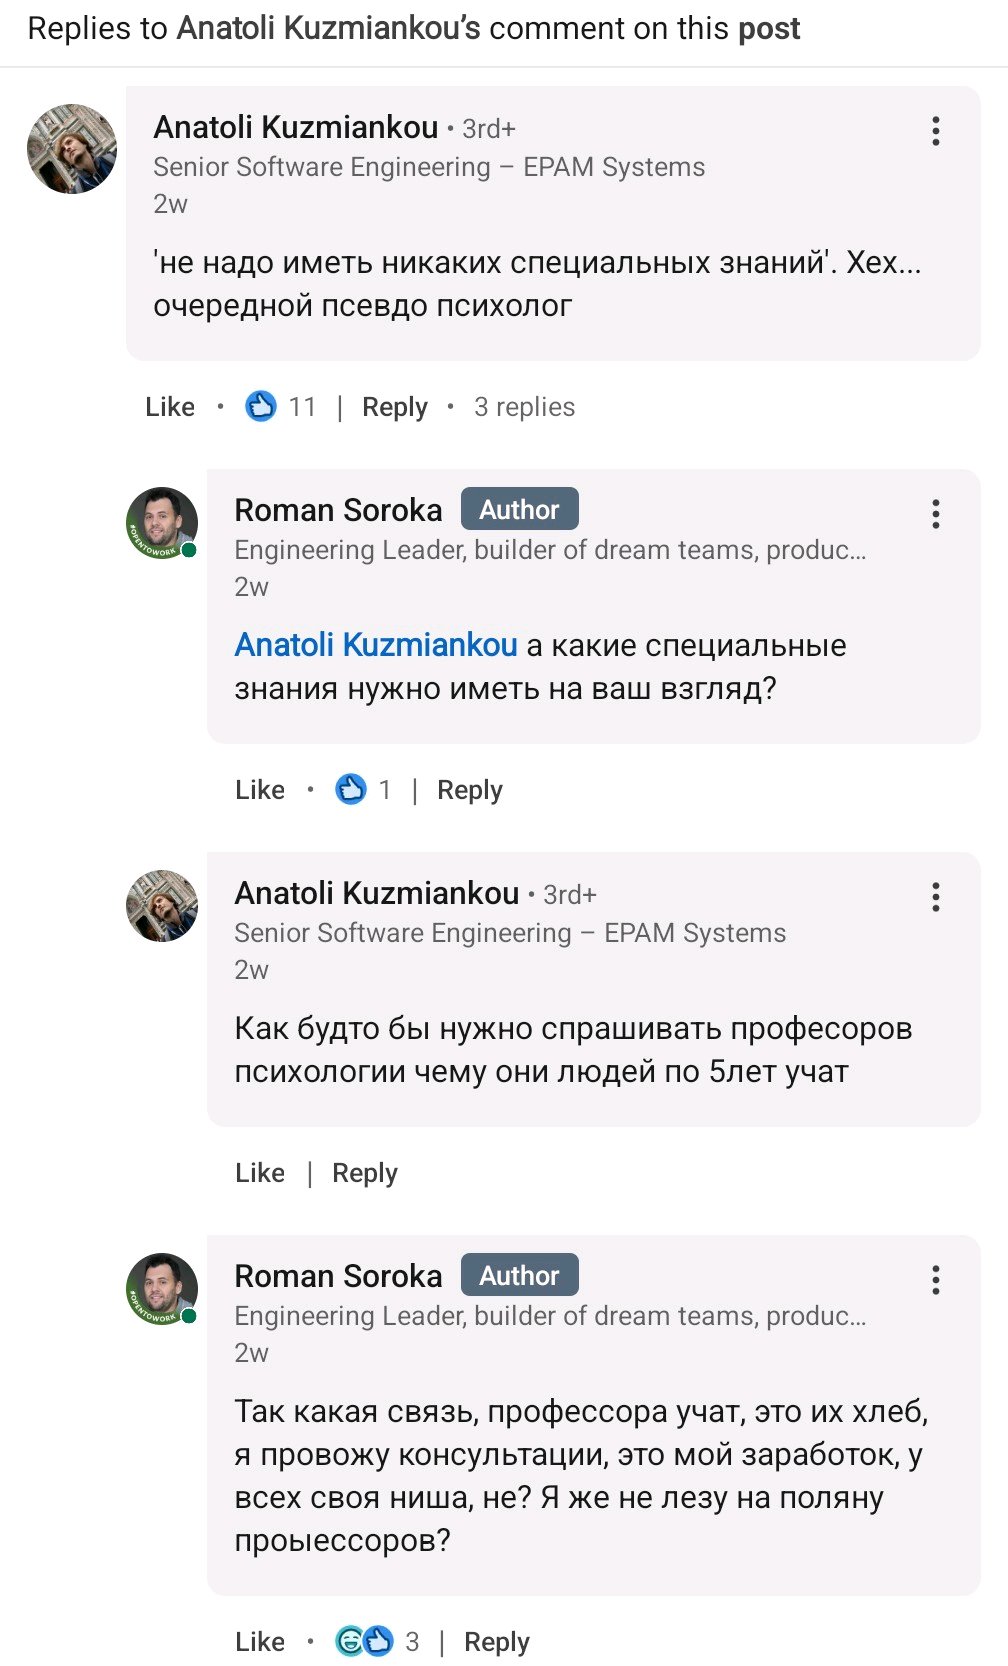Reply to Anatoli's professors comment
The image size is (1008, 1666).
364,1173
